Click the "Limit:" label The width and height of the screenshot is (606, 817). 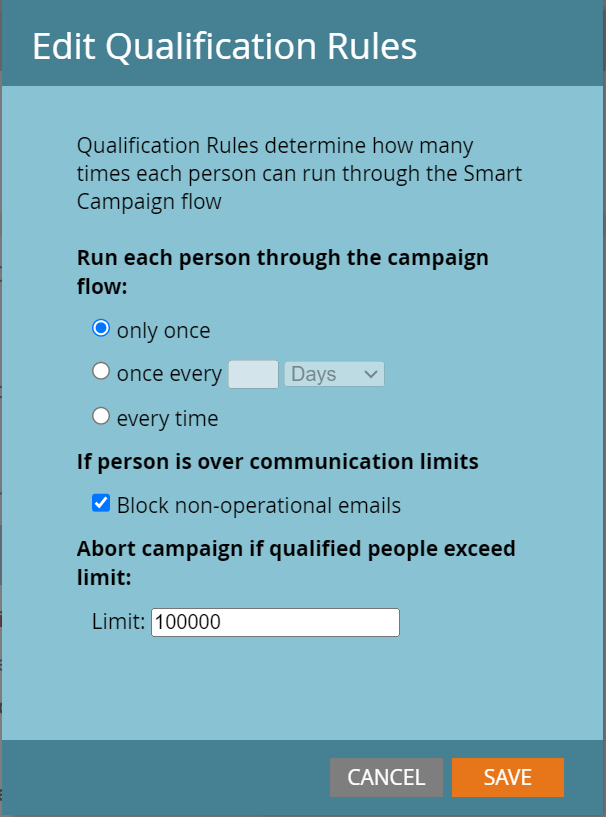tap(118, 622)
